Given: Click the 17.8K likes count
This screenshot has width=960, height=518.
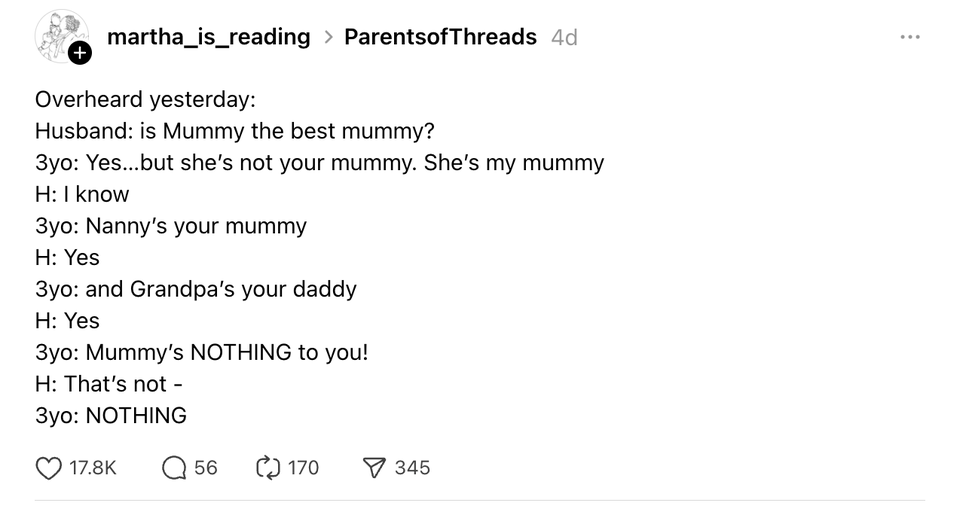Looking at the screenshot, I should click(x=92, y=468).
